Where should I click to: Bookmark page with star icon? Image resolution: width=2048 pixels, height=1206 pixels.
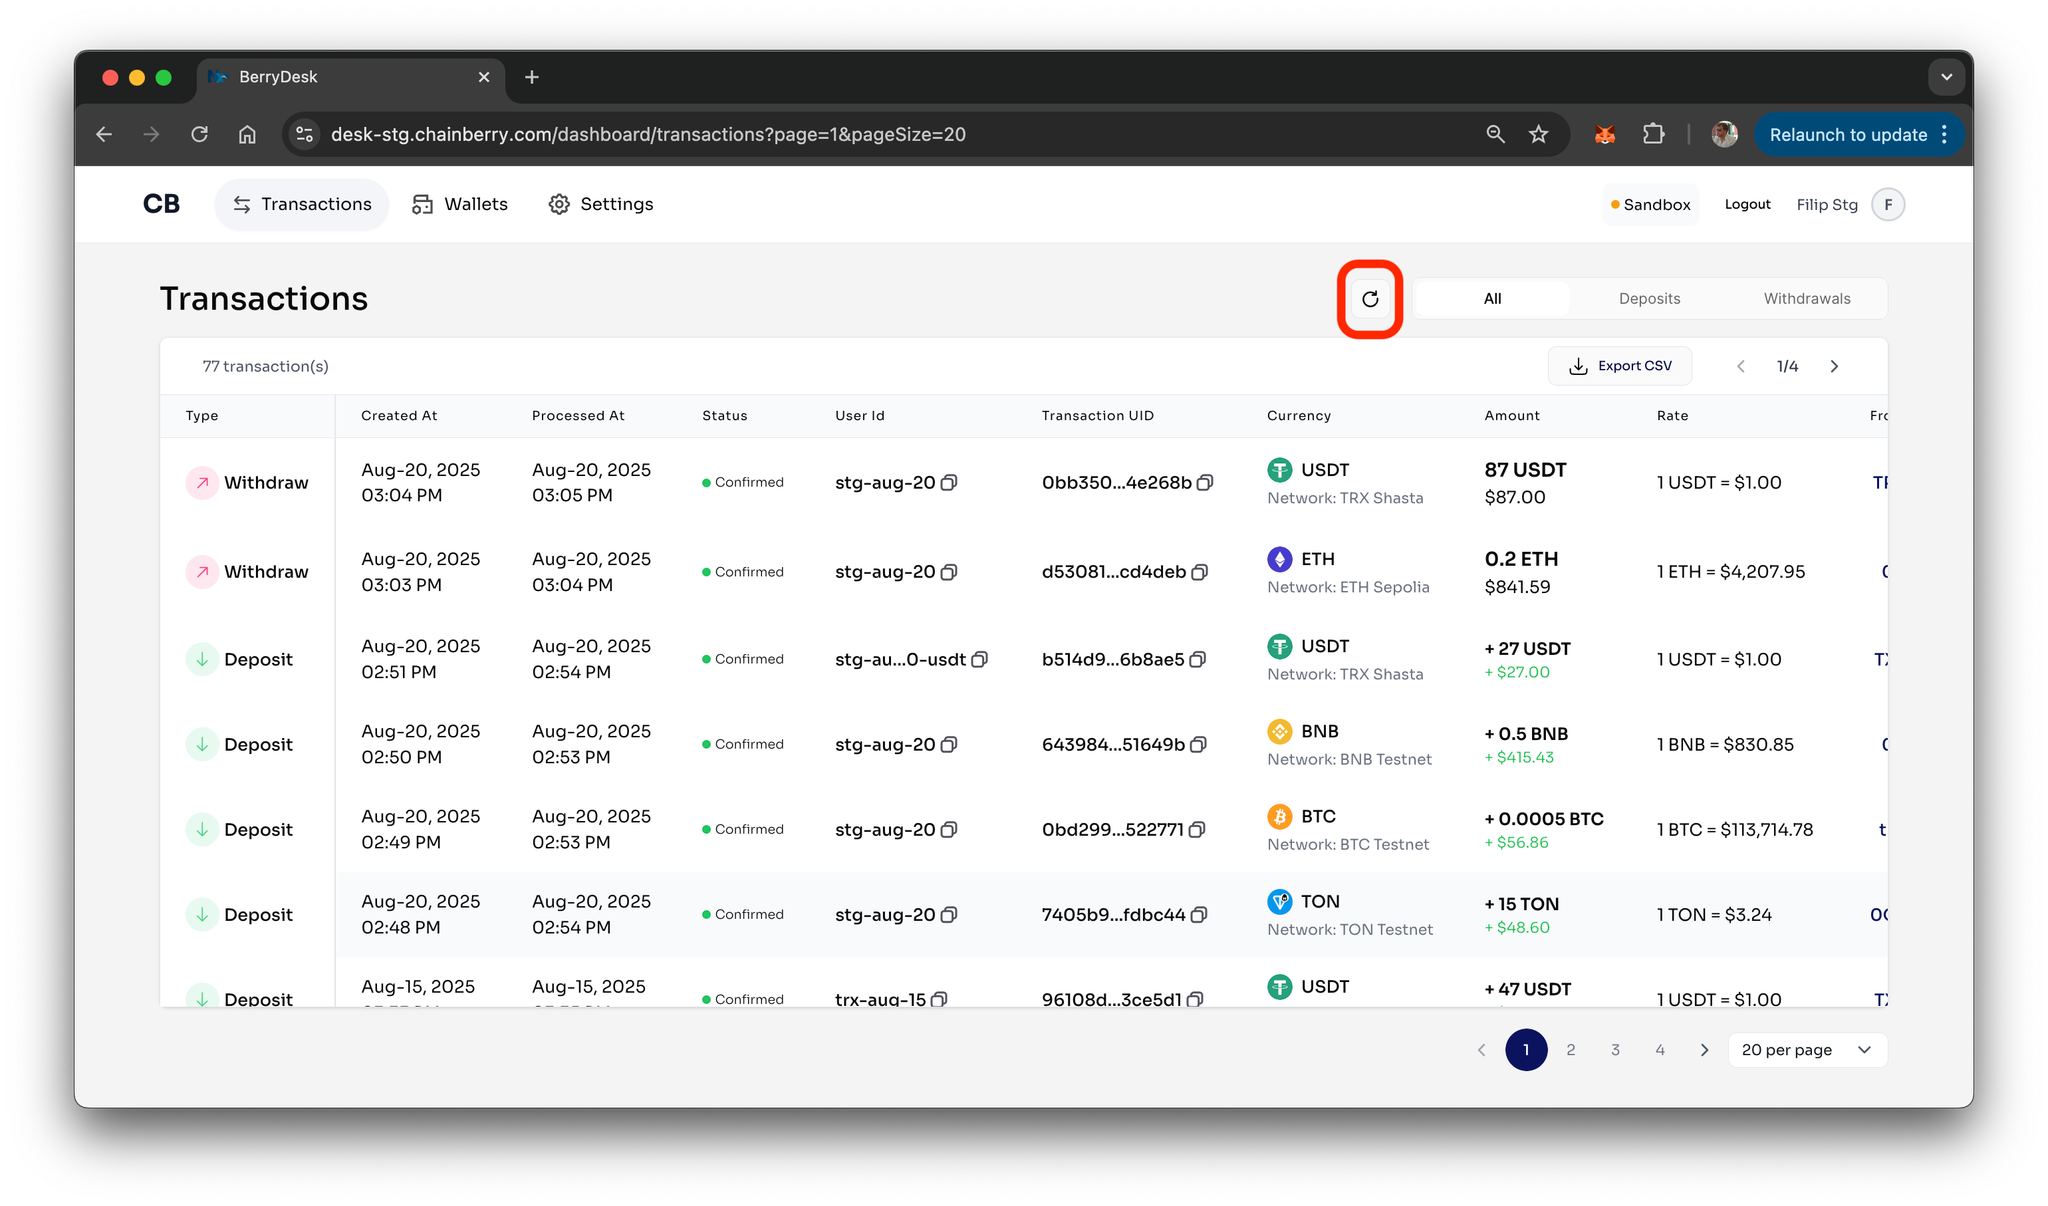coord(1539,134)
